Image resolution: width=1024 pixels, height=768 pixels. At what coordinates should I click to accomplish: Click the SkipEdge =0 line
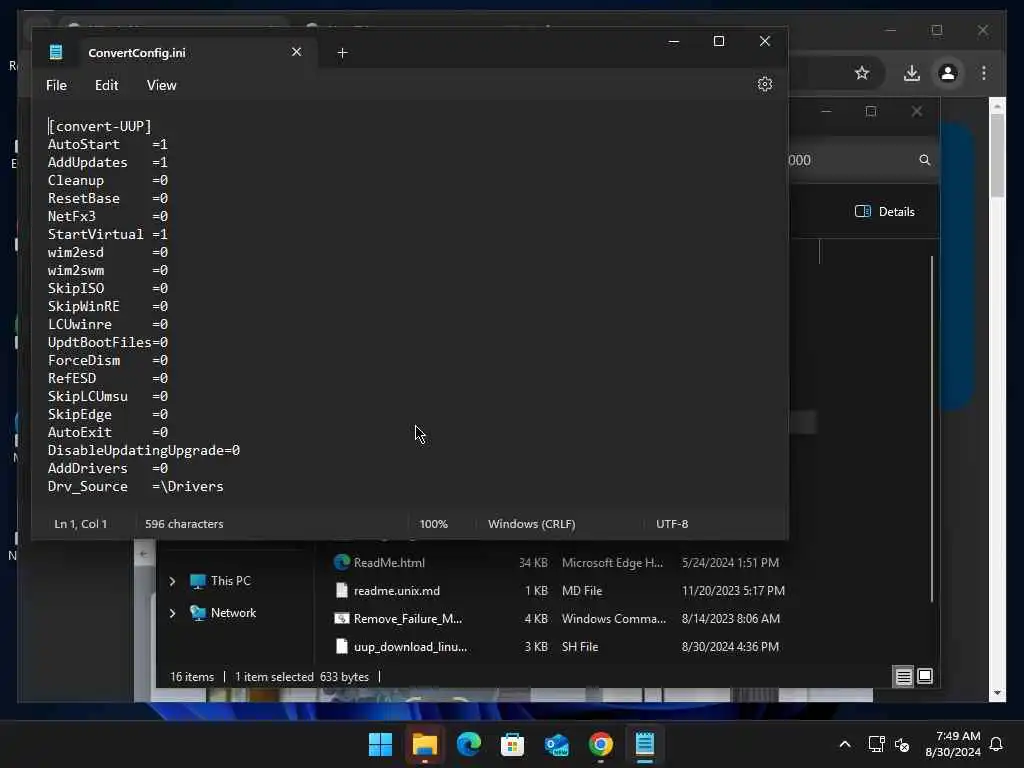click(108, 415)
